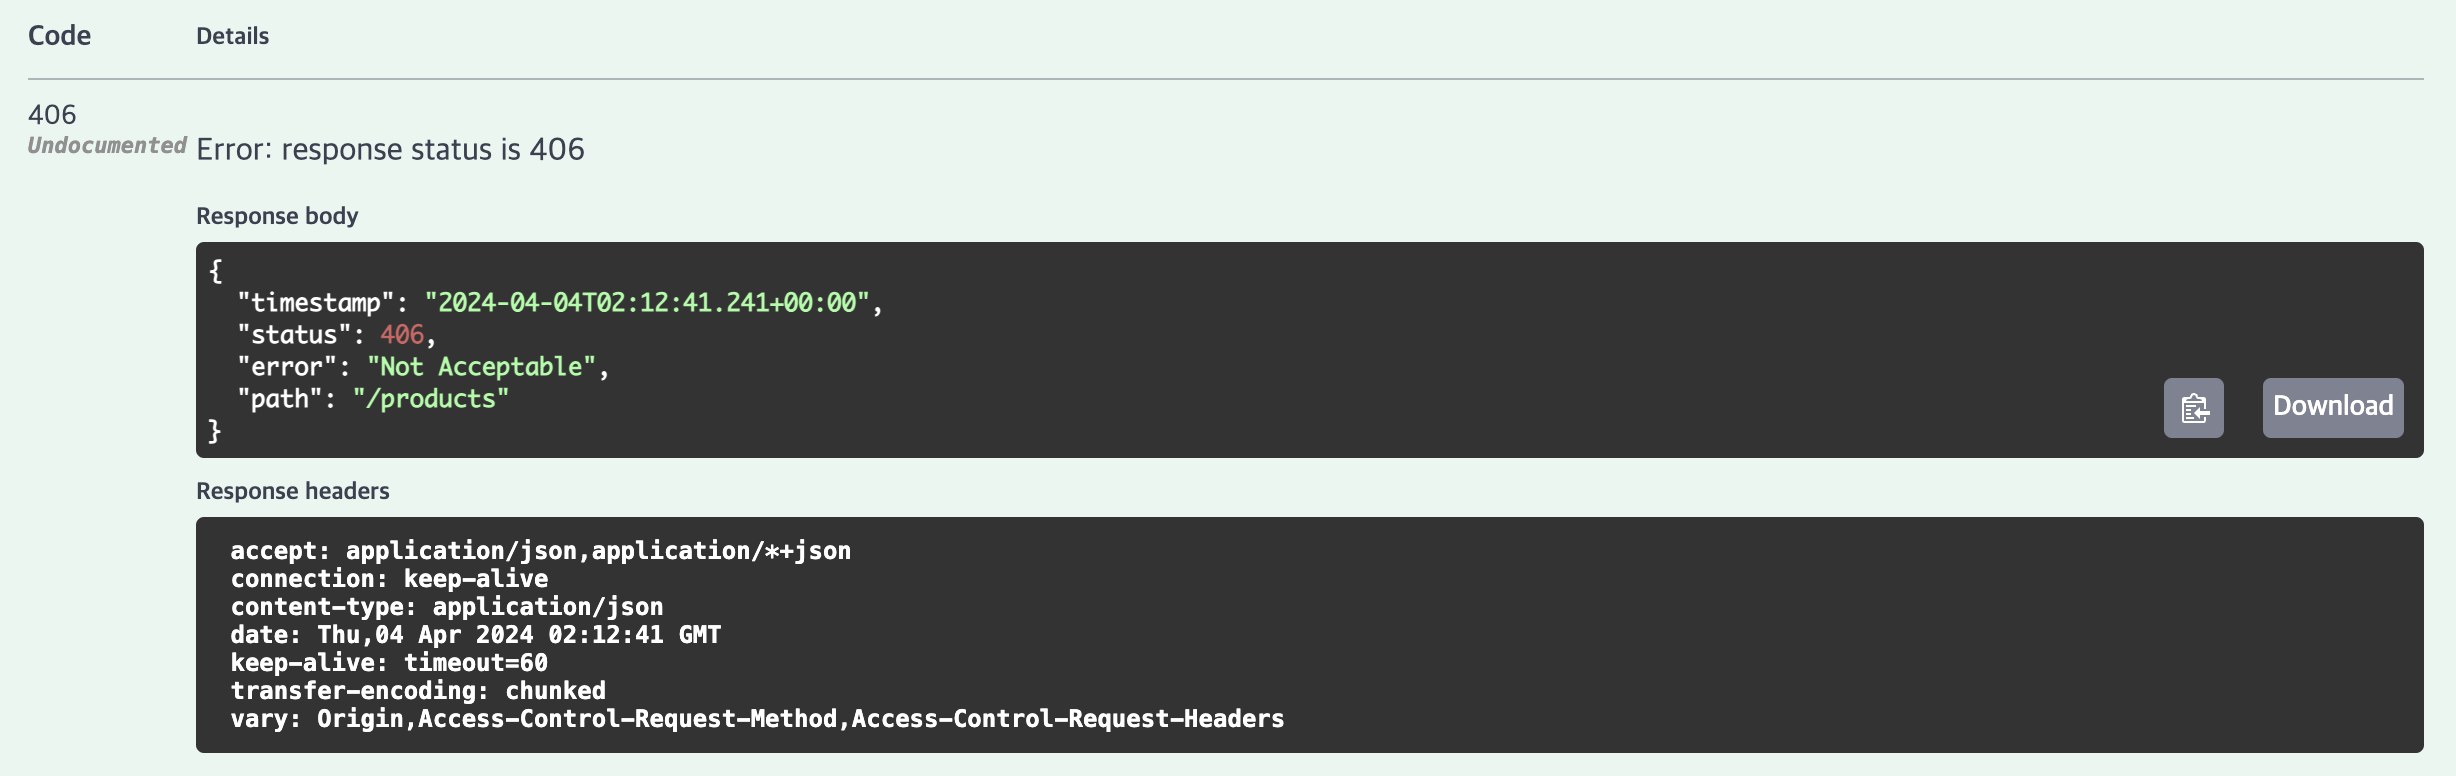Image resolution: width=2456 pixels, height=776 pixels.
Task: Click the Response headers heading
Action: [x=293, y=491]
